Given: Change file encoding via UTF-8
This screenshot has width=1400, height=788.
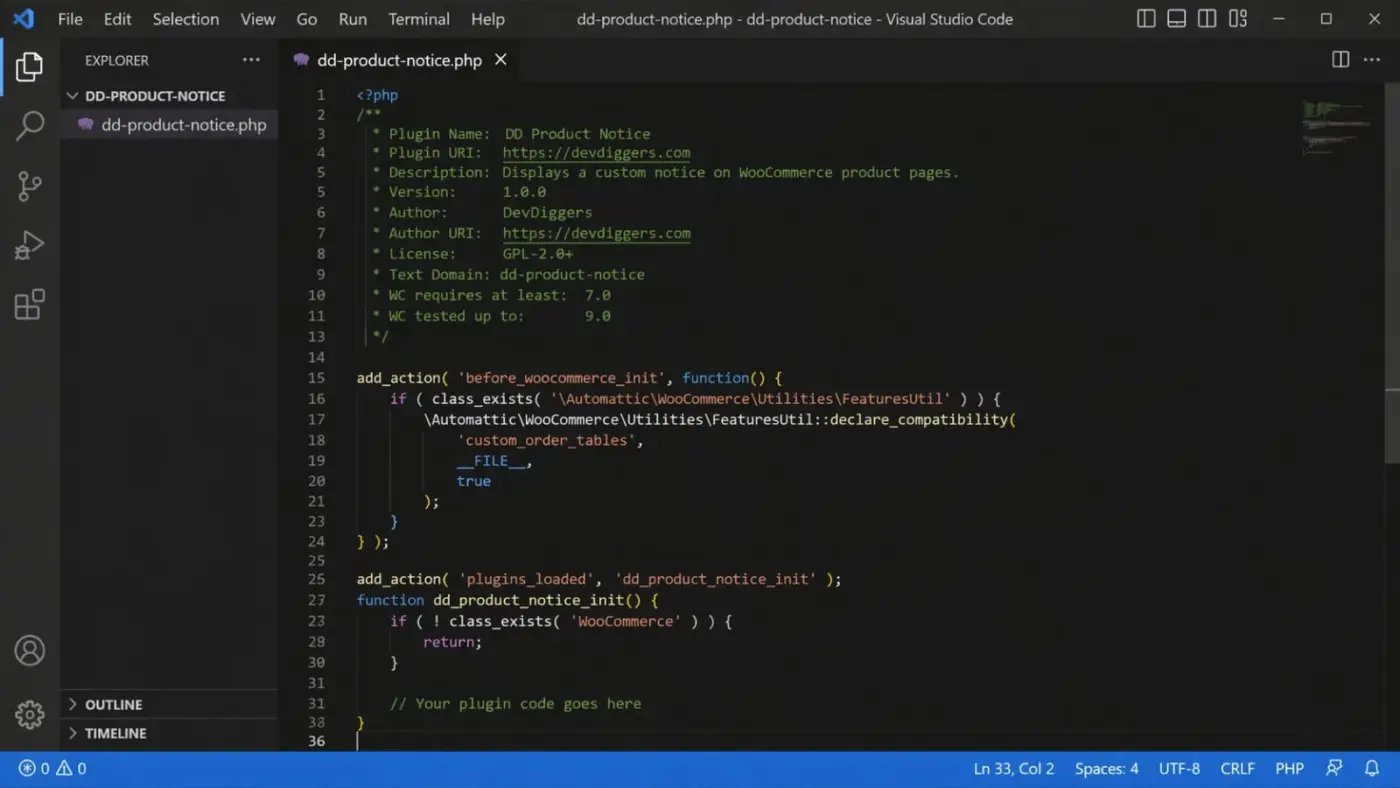Looking at the screenshot, I should (1179, 769).
